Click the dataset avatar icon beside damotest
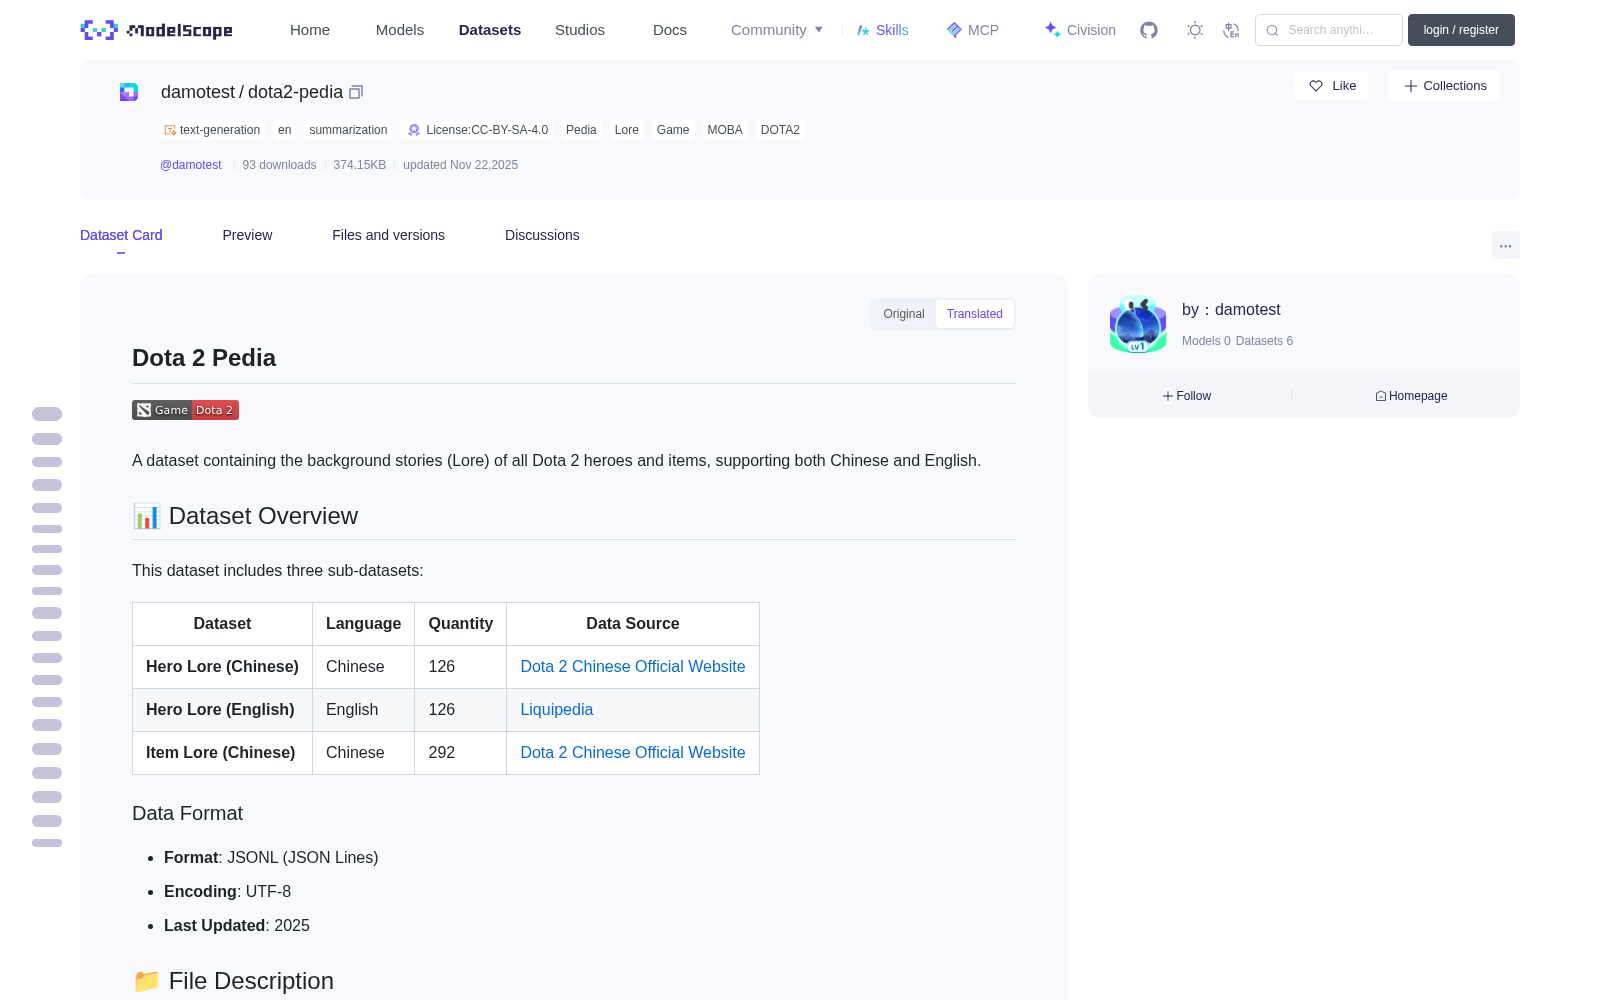This screenshot has width=1600, height=1000. pyautogui.click(x=129, y=92)
